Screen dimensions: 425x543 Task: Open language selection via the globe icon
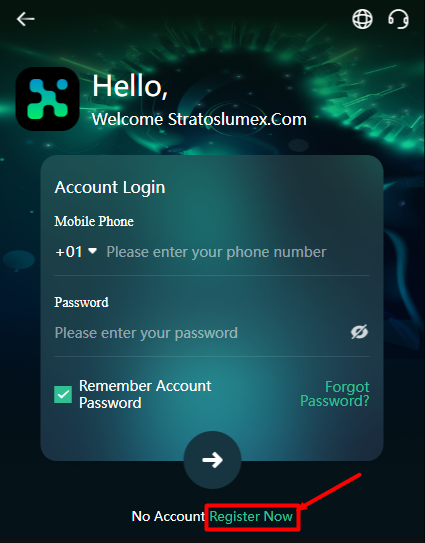(362, 19)
